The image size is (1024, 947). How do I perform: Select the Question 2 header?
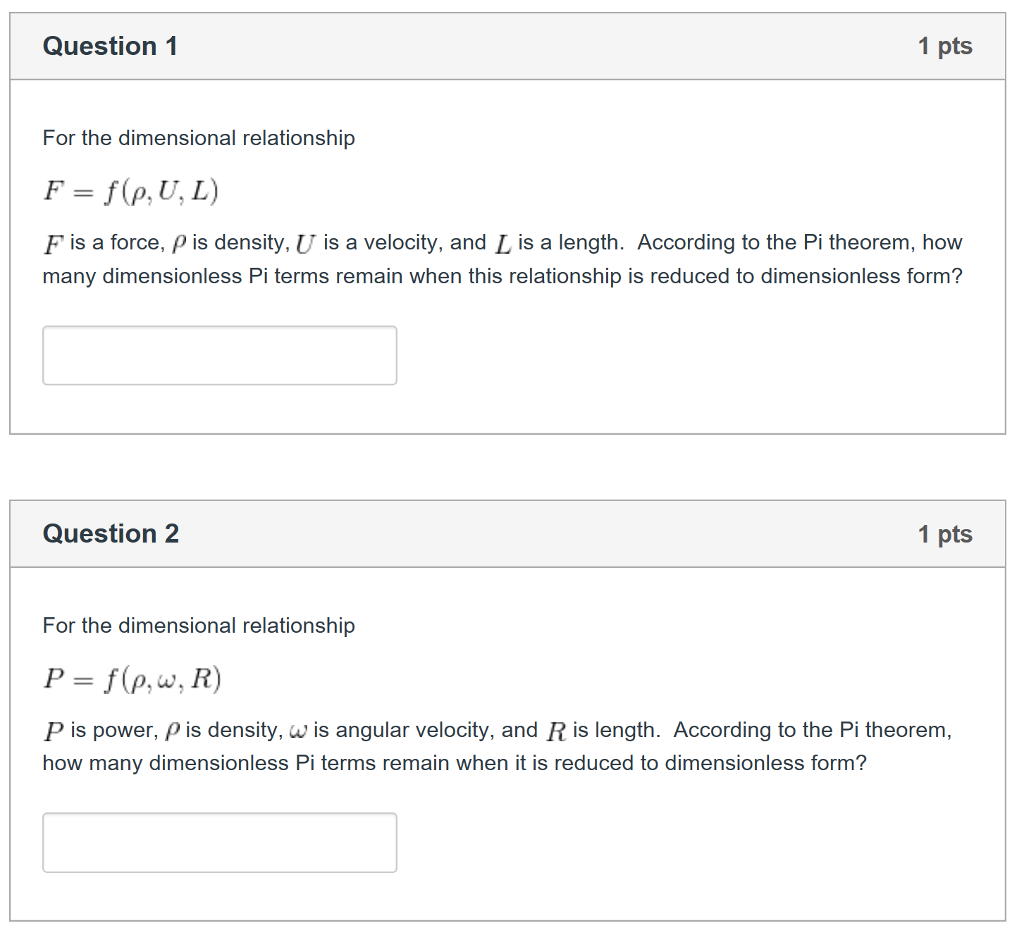coord(110,533)
